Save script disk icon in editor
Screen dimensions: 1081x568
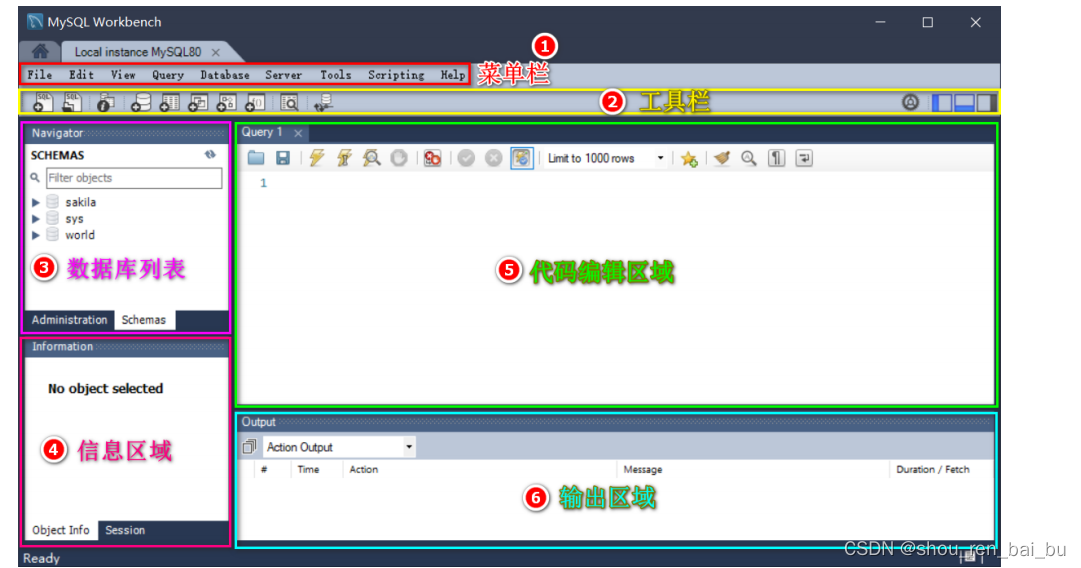[283, 158]
